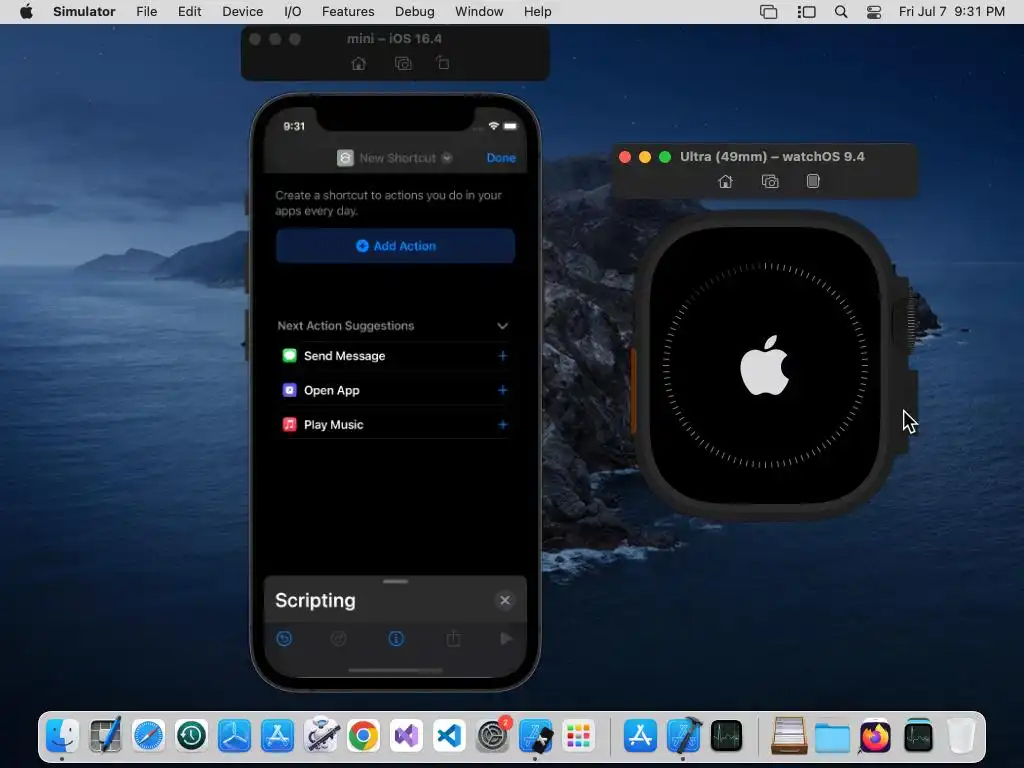Viewport: 1024px width, 768px height.
Task: Open the Edit menu
Action: tap(189, 12)
